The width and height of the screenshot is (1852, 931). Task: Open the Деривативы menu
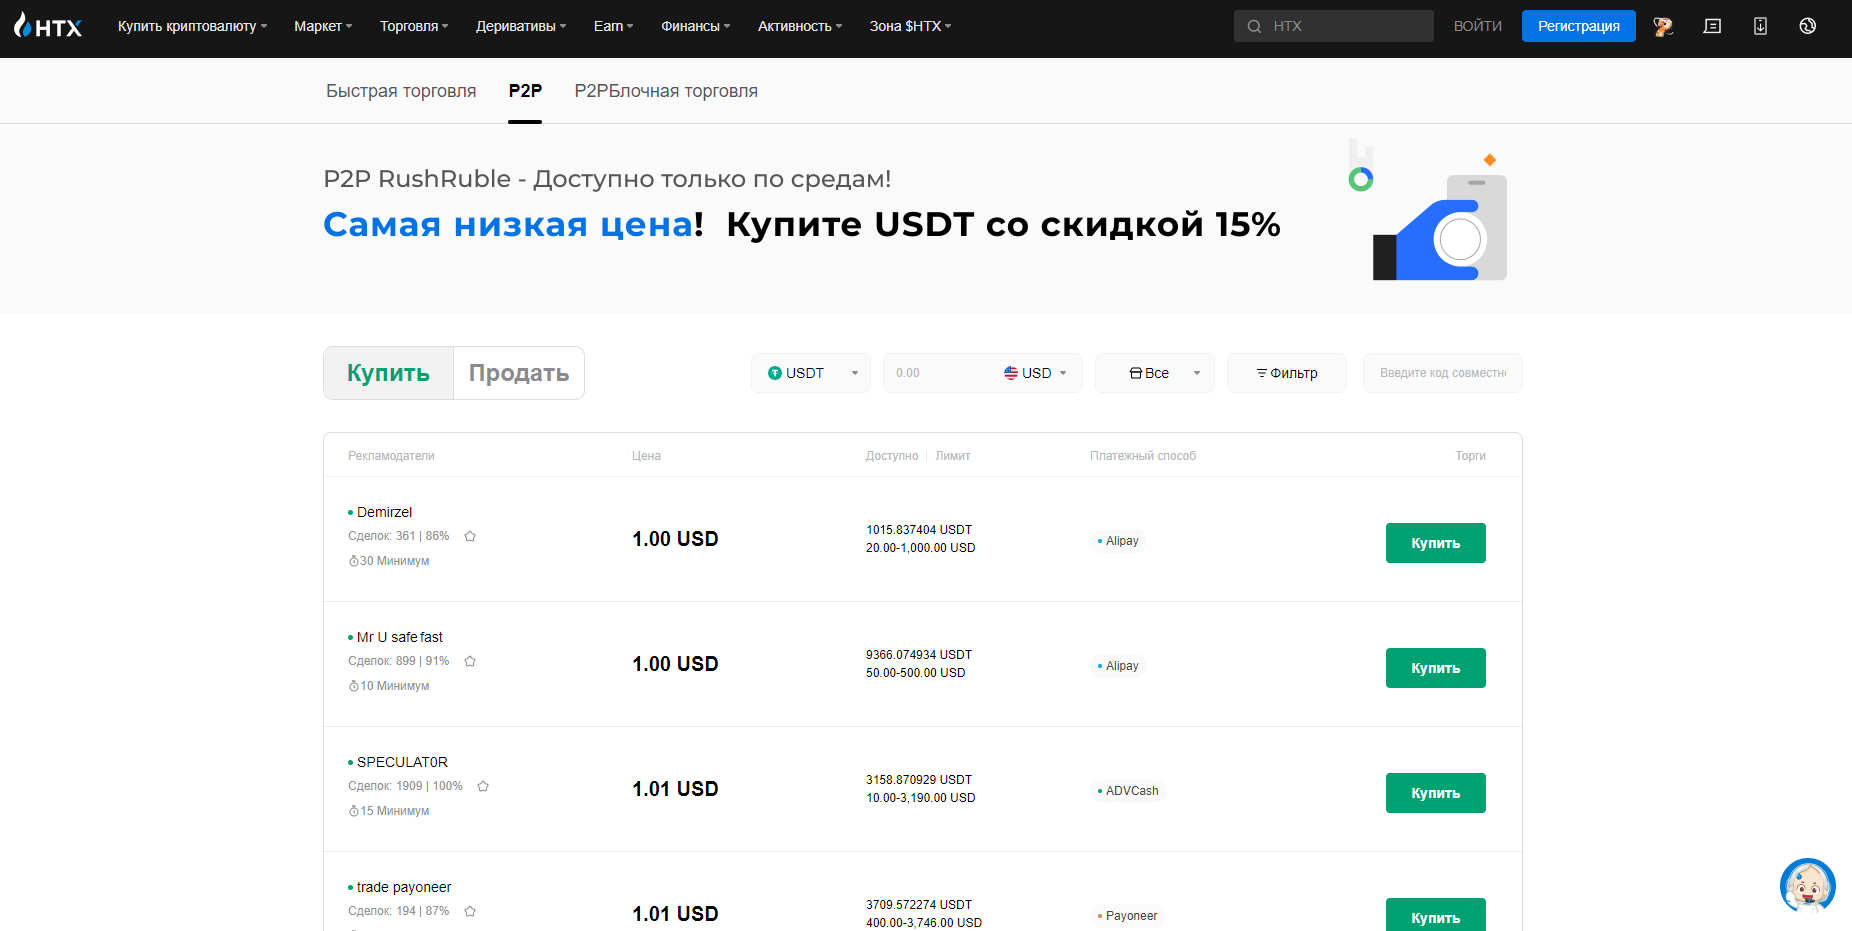coord(520,26)
